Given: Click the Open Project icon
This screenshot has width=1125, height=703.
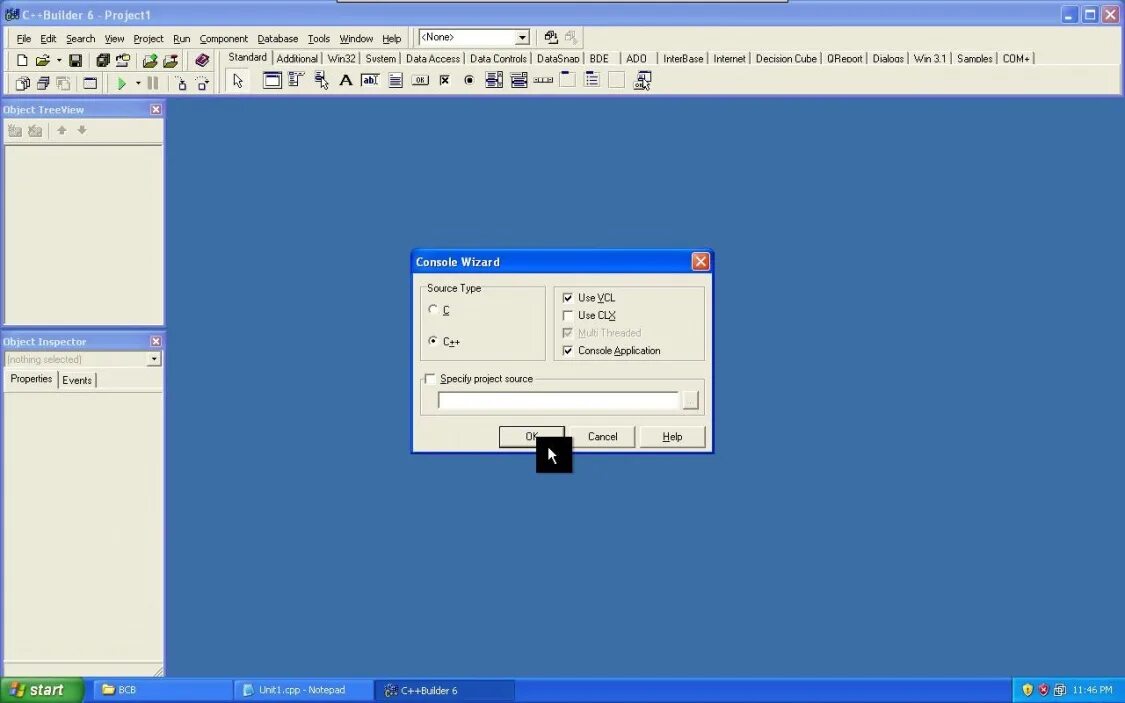Looking at the screenshot, I should pyautogui.click(x=123, y=60).
